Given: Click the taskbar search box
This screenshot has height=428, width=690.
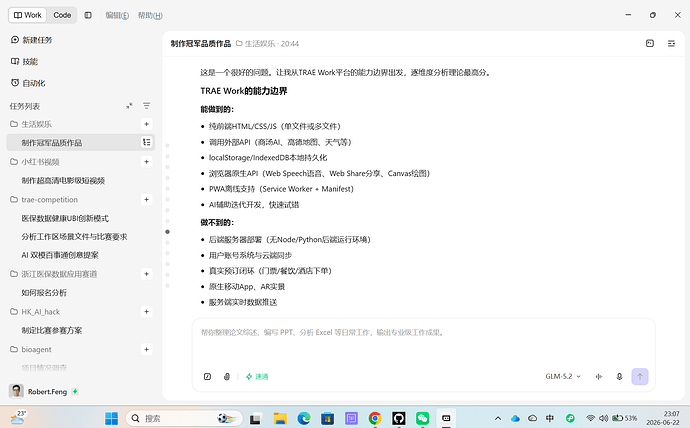Looking at the screenshot, I should [x=184, y=418].
